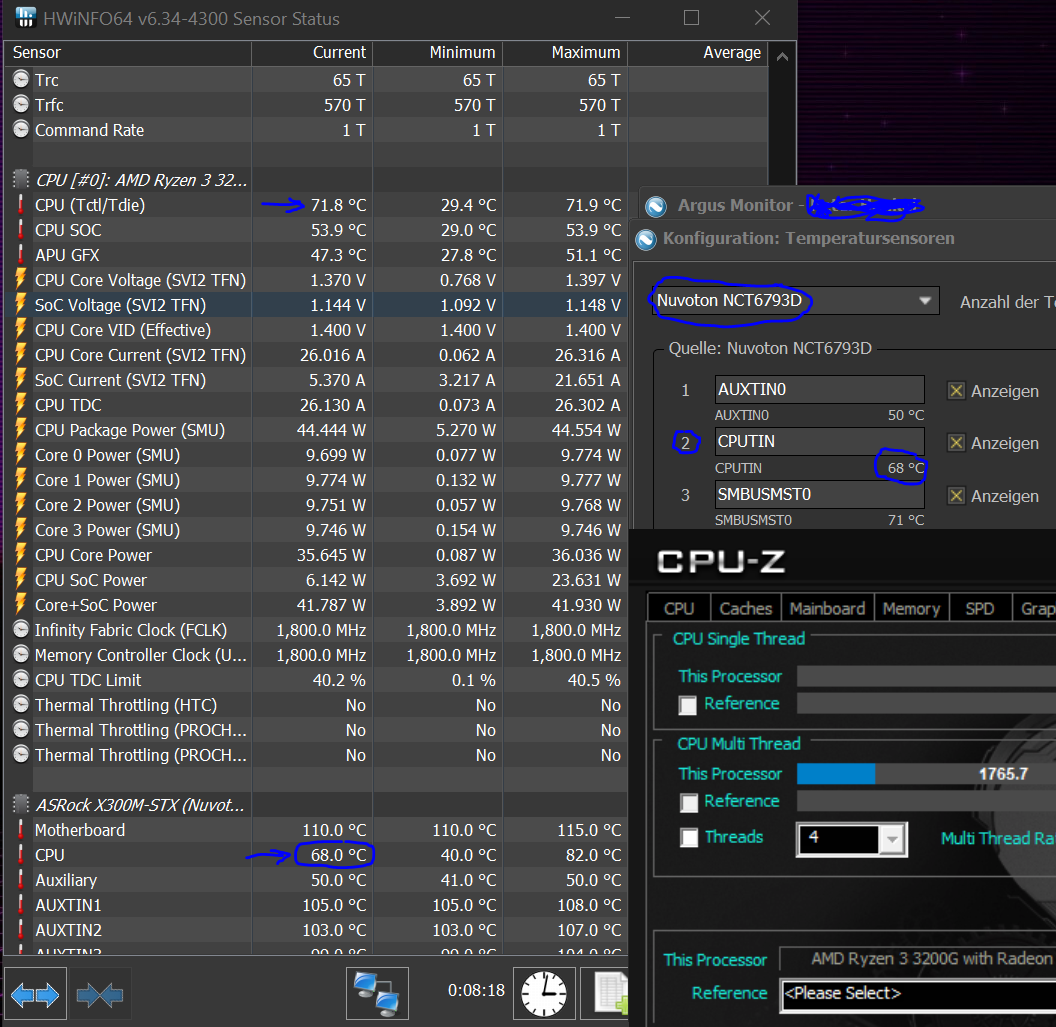Click the CPU (Tctl/Tdie) current value 71.8 °C

pos(338,205)
